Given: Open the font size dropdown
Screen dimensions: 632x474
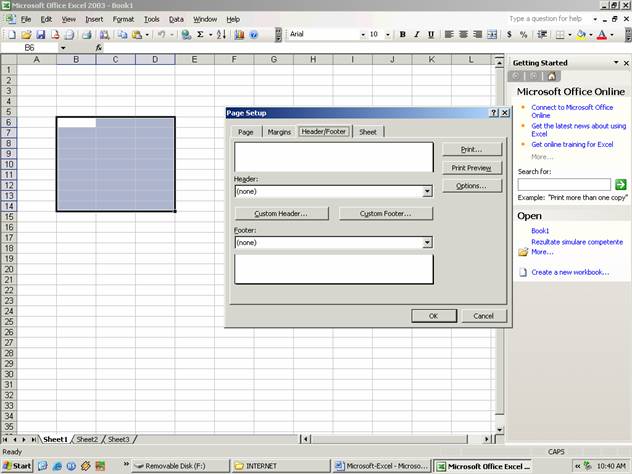Looking at the screenshot, I should (x=388, y=35).
